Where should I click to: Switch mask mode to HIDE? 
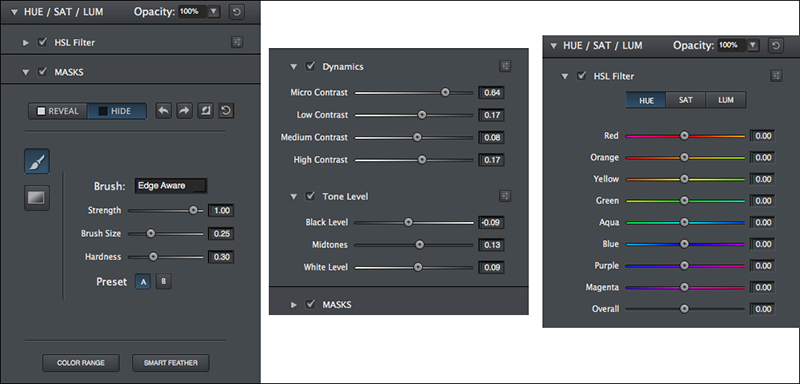(117, 111)
